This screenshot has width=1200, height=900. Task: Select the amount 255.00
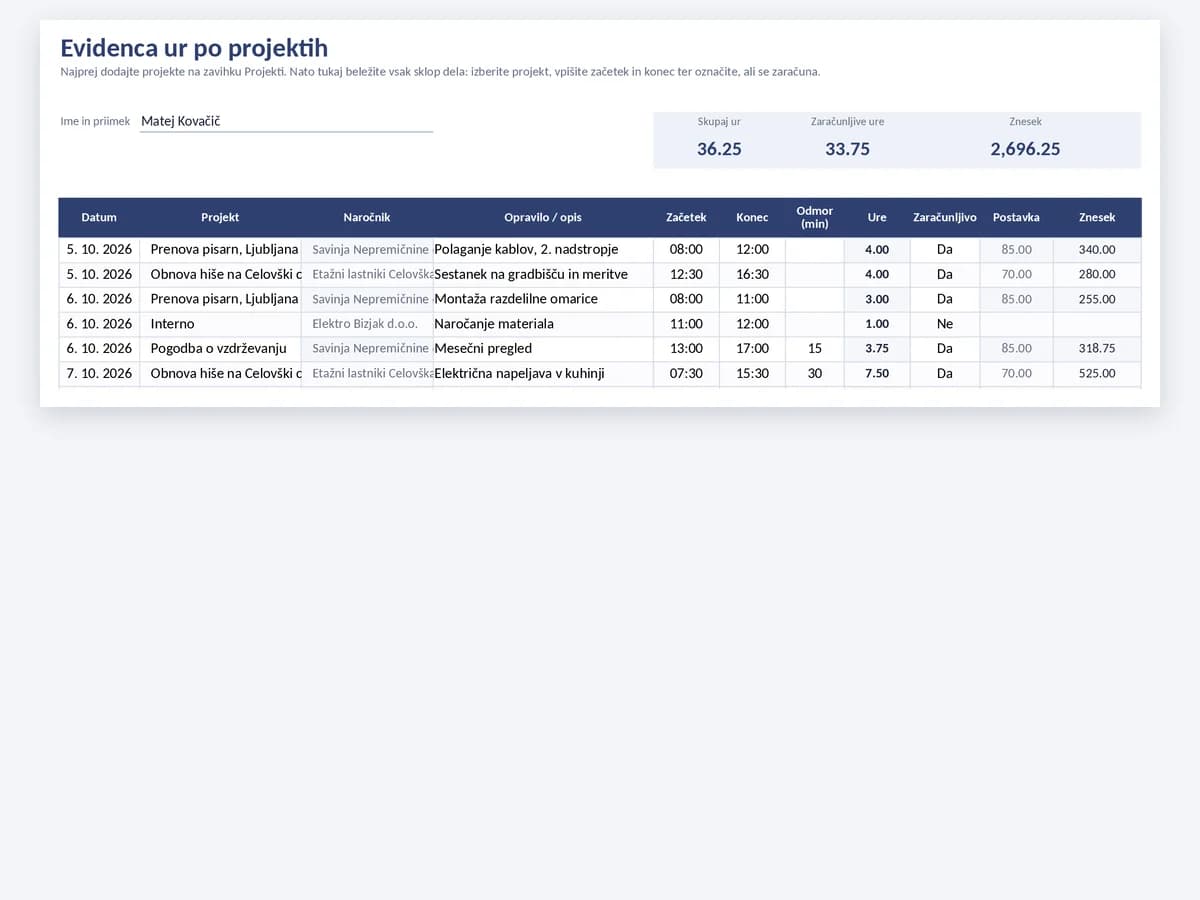pyautogui.click(x=1097, y=299)
